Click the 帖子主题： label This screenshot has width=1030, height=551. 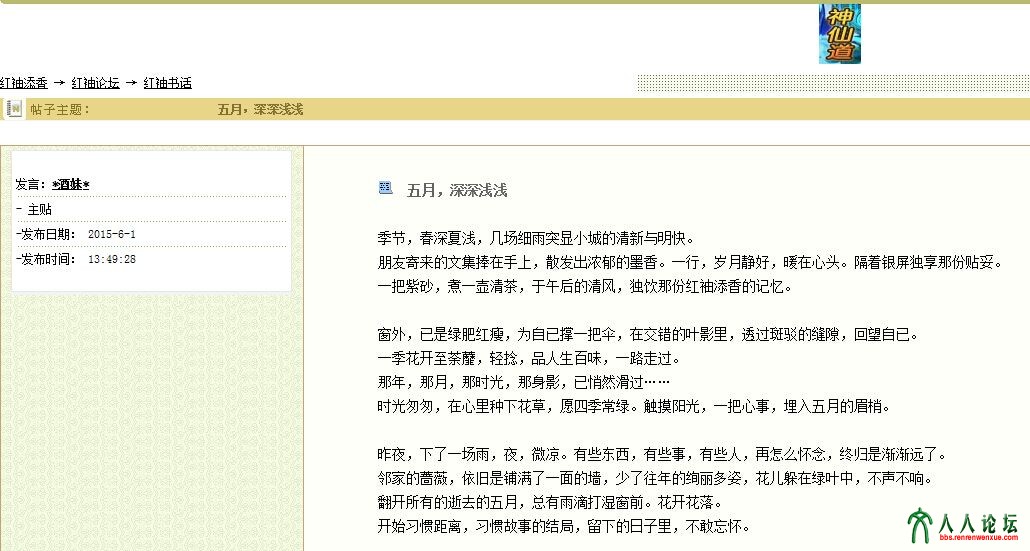(60, 110)
